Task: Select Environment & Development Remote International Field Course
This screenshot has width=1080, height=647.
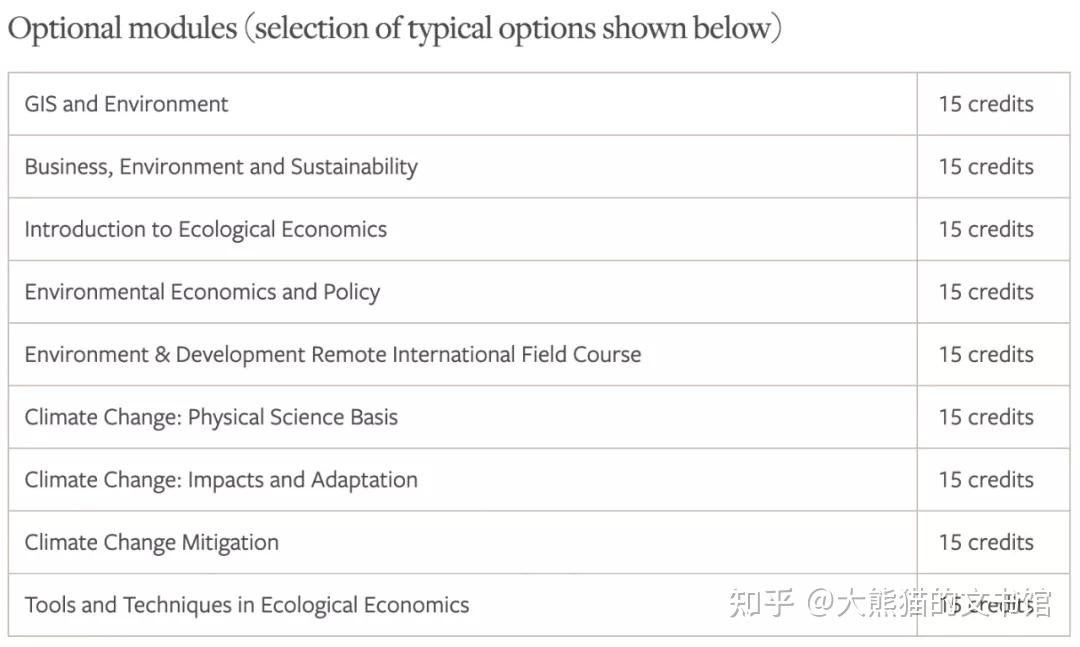Action: point(333,354)
